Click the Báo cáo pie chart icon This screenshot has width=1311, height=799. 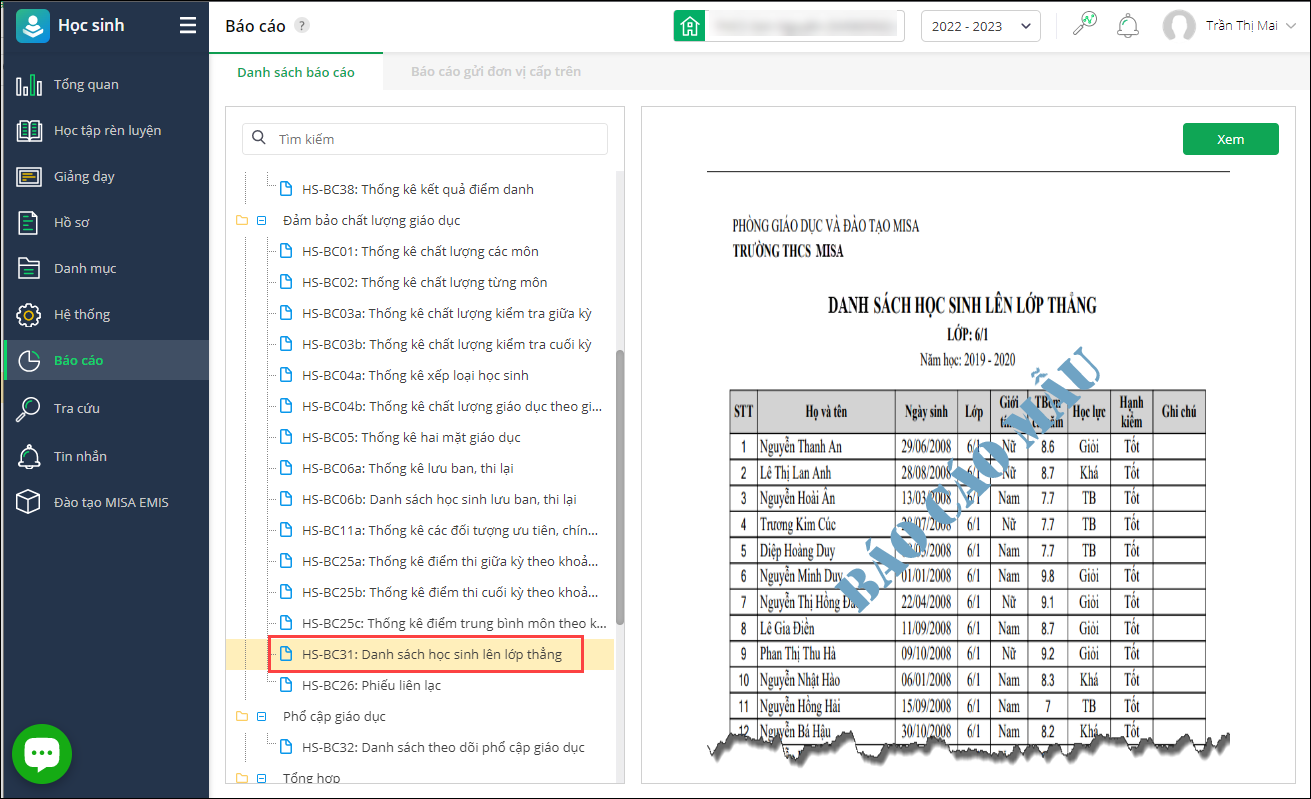(x=29, y=361)
